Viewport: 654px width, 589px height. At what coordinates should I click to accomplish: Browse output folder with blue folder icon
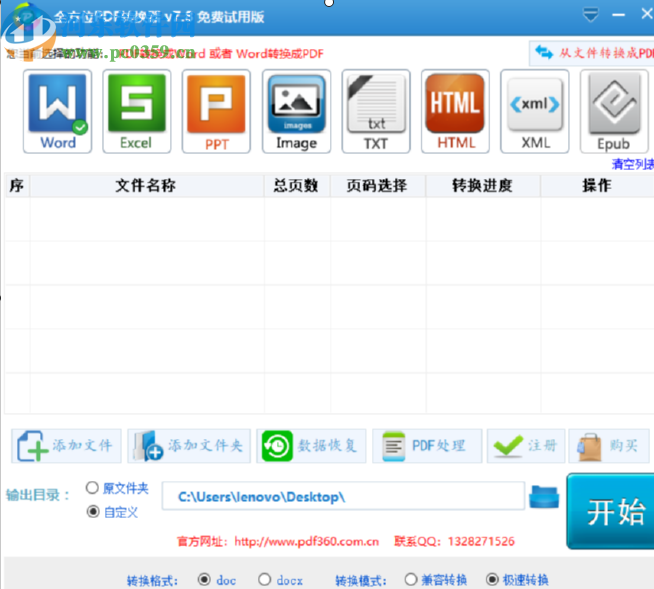[544, 497]
